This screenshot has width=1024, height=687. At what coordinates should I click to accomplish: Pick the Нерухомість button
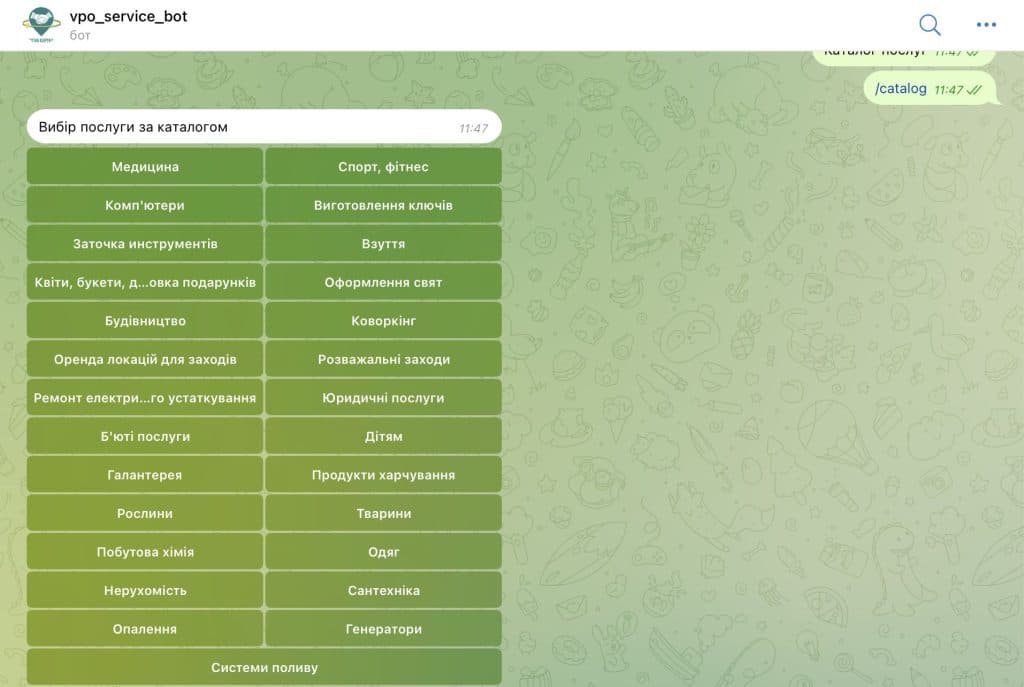tap(145, 590)
